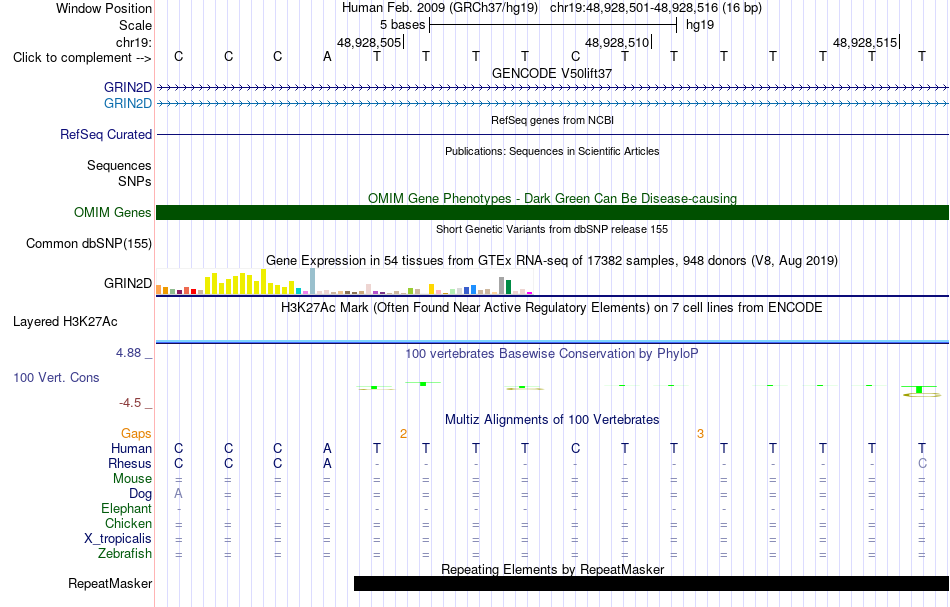Click the GENCODE V50lift37 track title
This screenshot has width=950, height=607.
tap(552, 73)
